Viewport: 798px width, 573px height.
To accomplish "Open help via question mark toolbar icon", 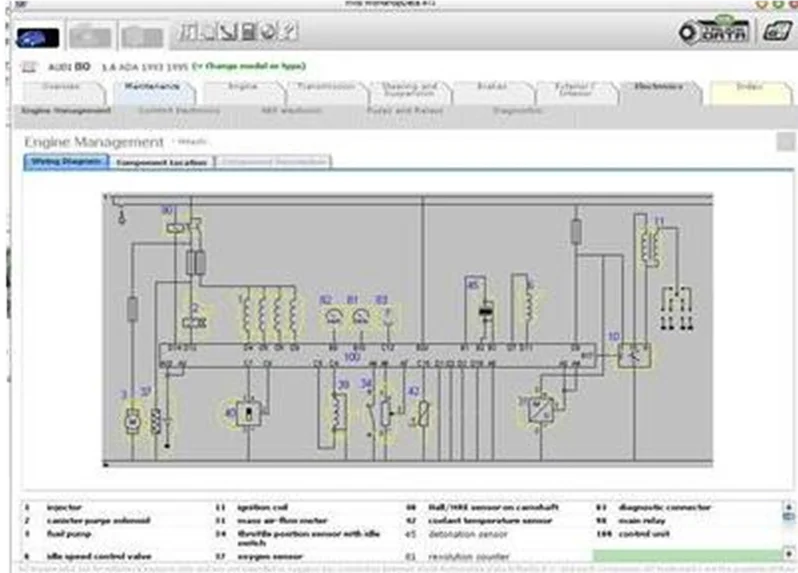I will click(289, 32).
